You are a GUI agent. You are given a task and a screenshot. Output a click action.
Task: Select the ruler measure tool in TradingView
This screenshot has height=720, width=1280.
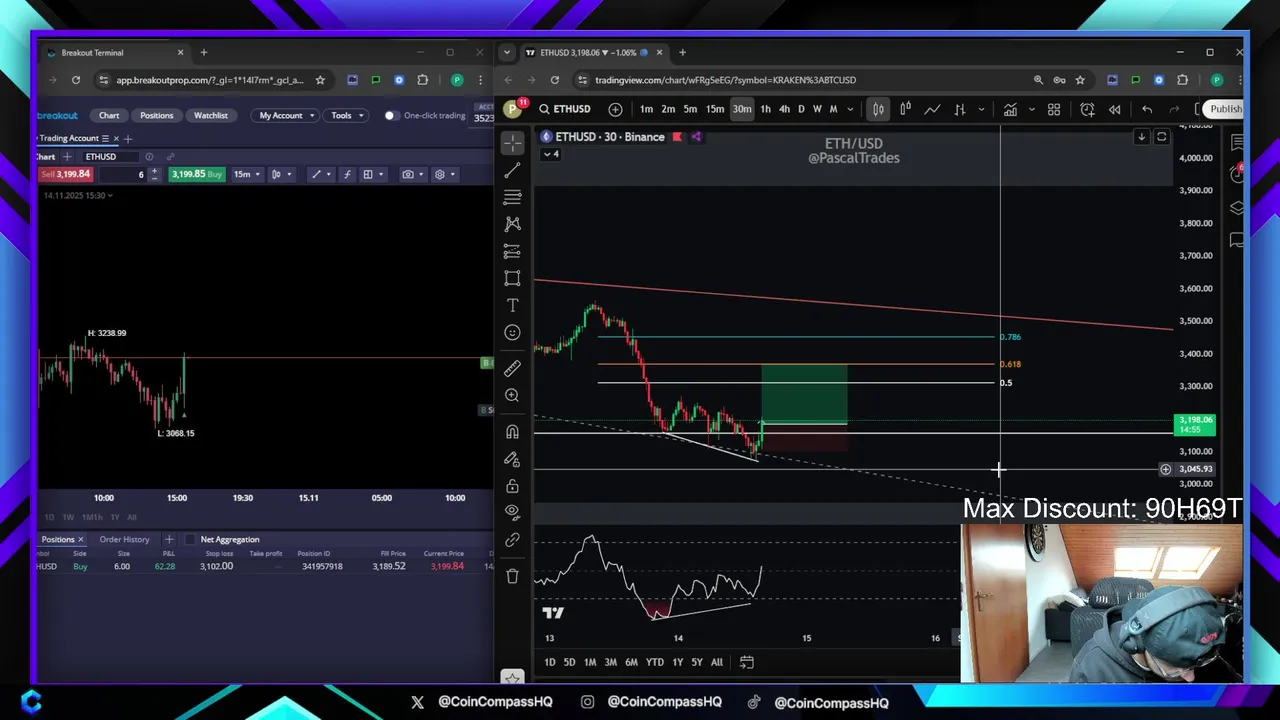(x=512, y=368)
